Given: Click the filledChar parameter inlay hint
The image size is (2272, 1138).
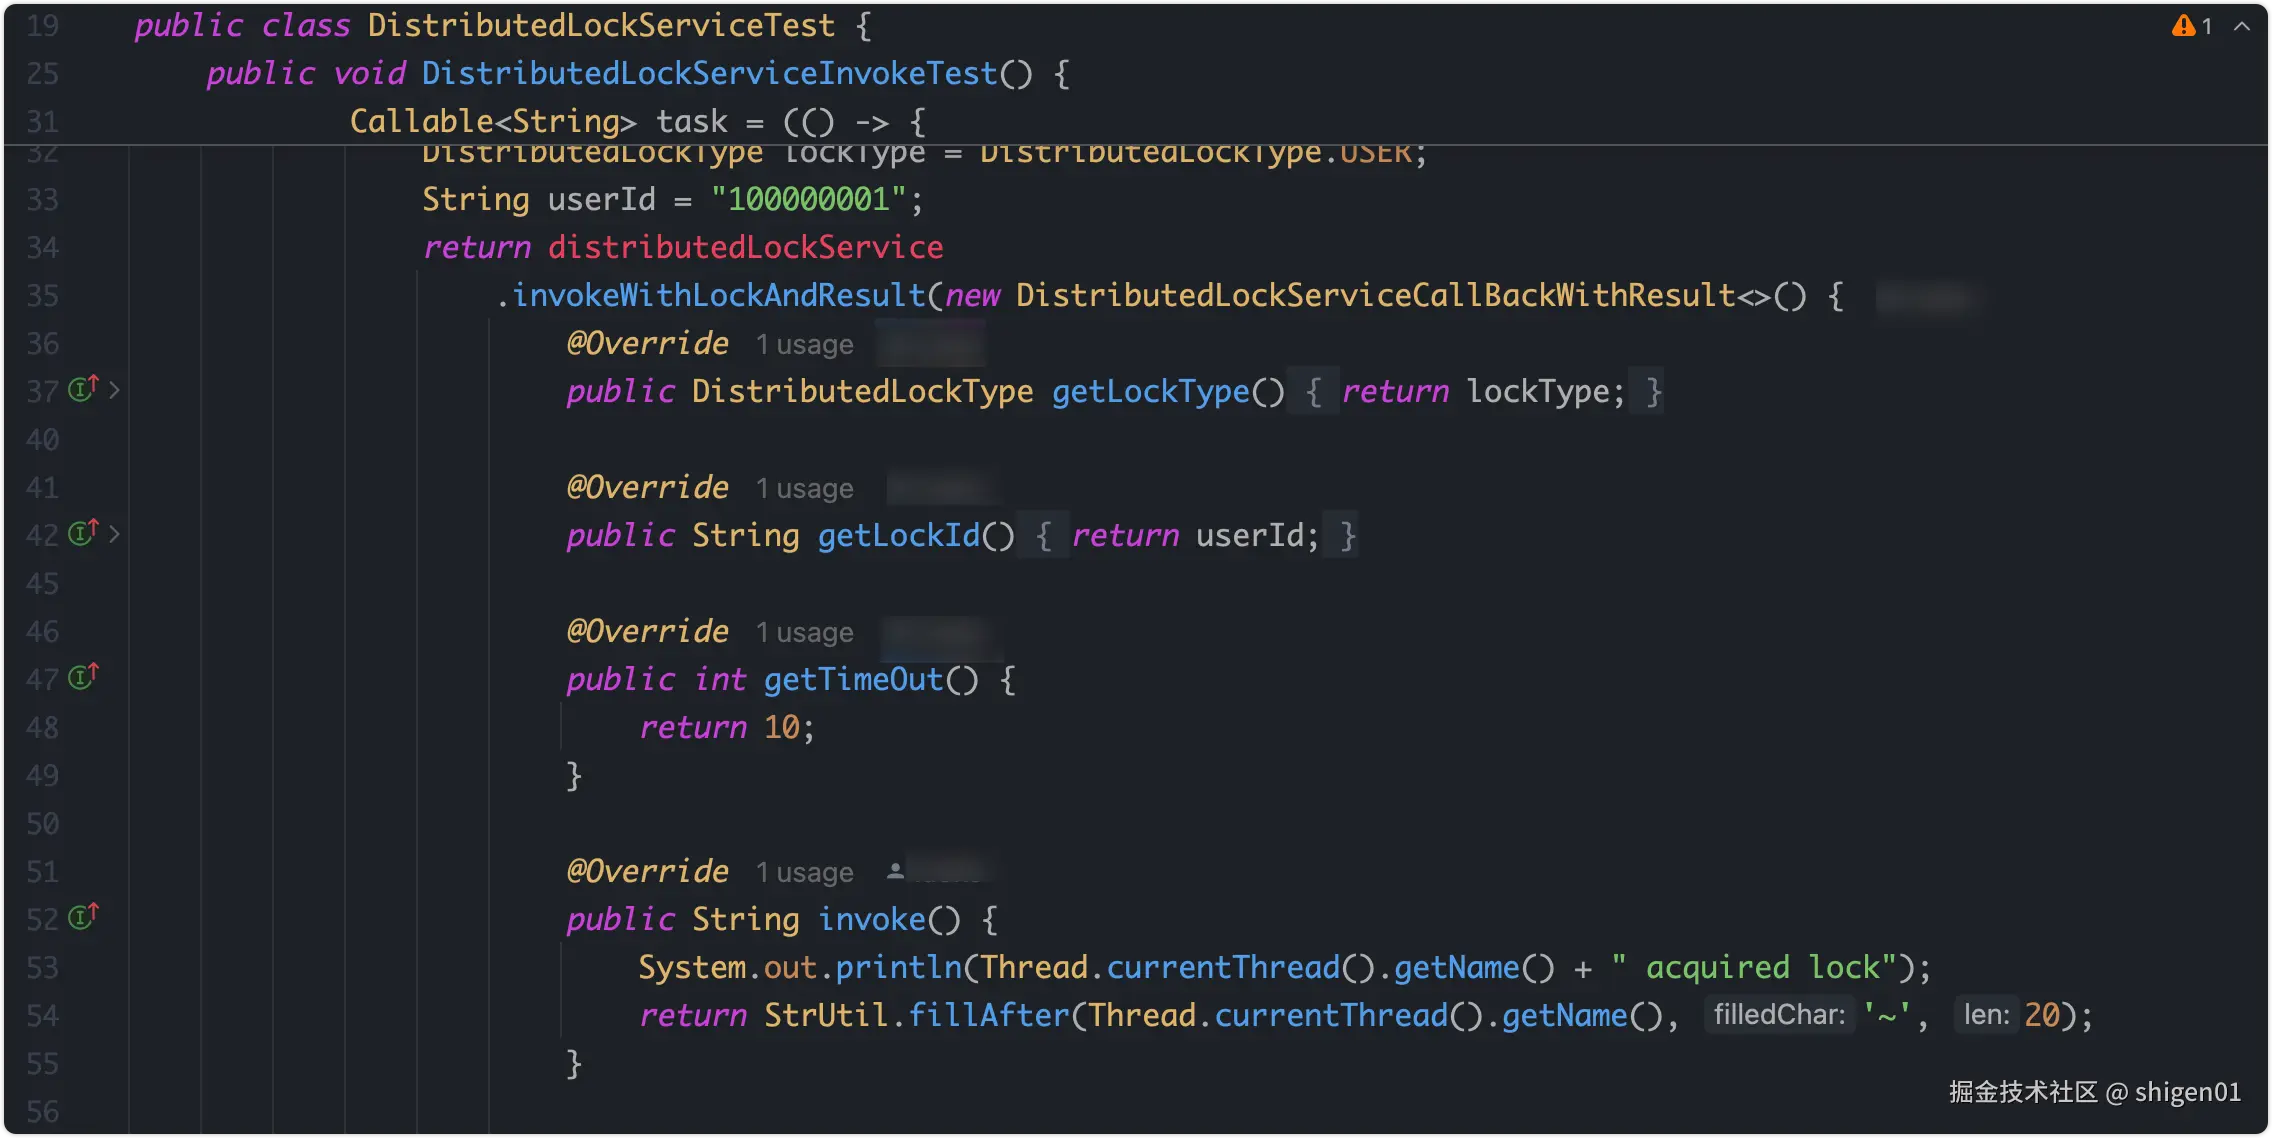Looking at the screenshot, I should (x=1778, y=1015).
